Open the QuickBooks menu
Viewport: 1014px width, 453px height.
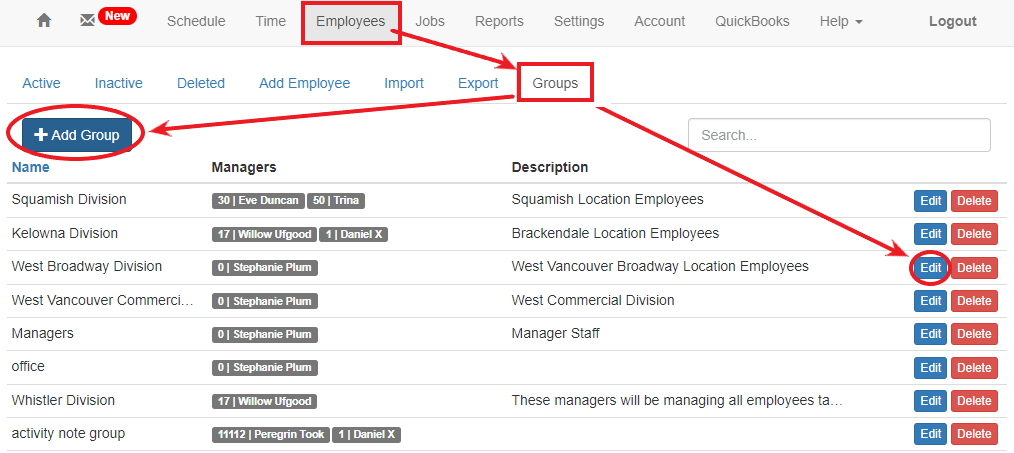point(751,21)
